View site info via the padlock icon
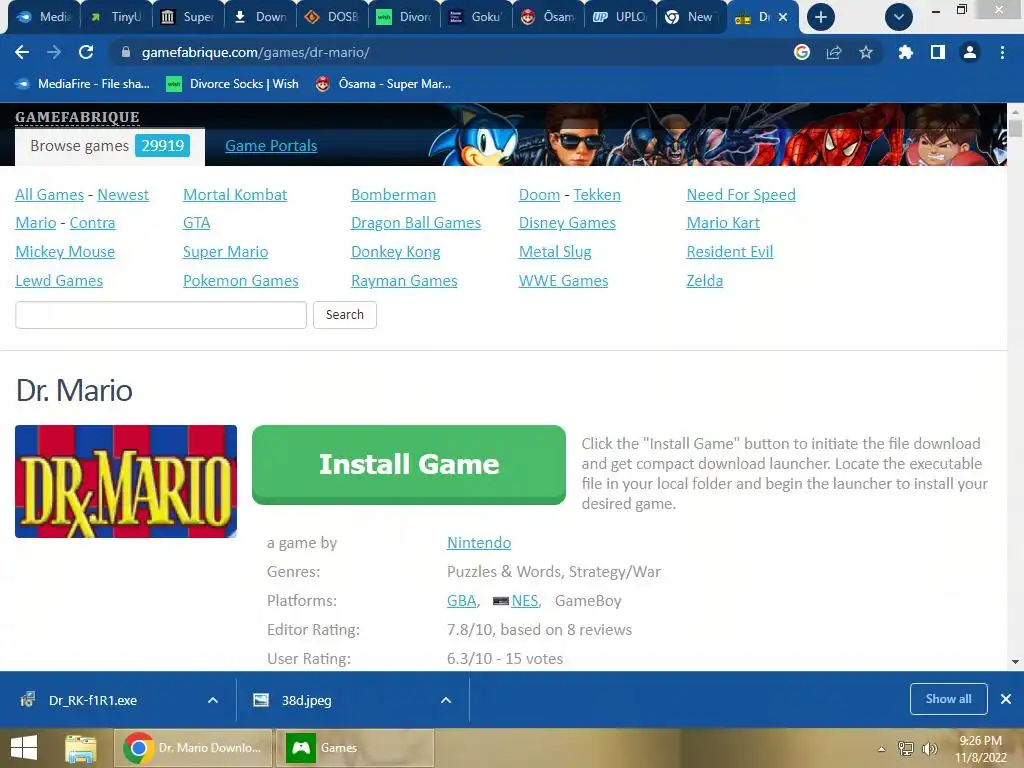The image size is (1024, 768). 126,52
